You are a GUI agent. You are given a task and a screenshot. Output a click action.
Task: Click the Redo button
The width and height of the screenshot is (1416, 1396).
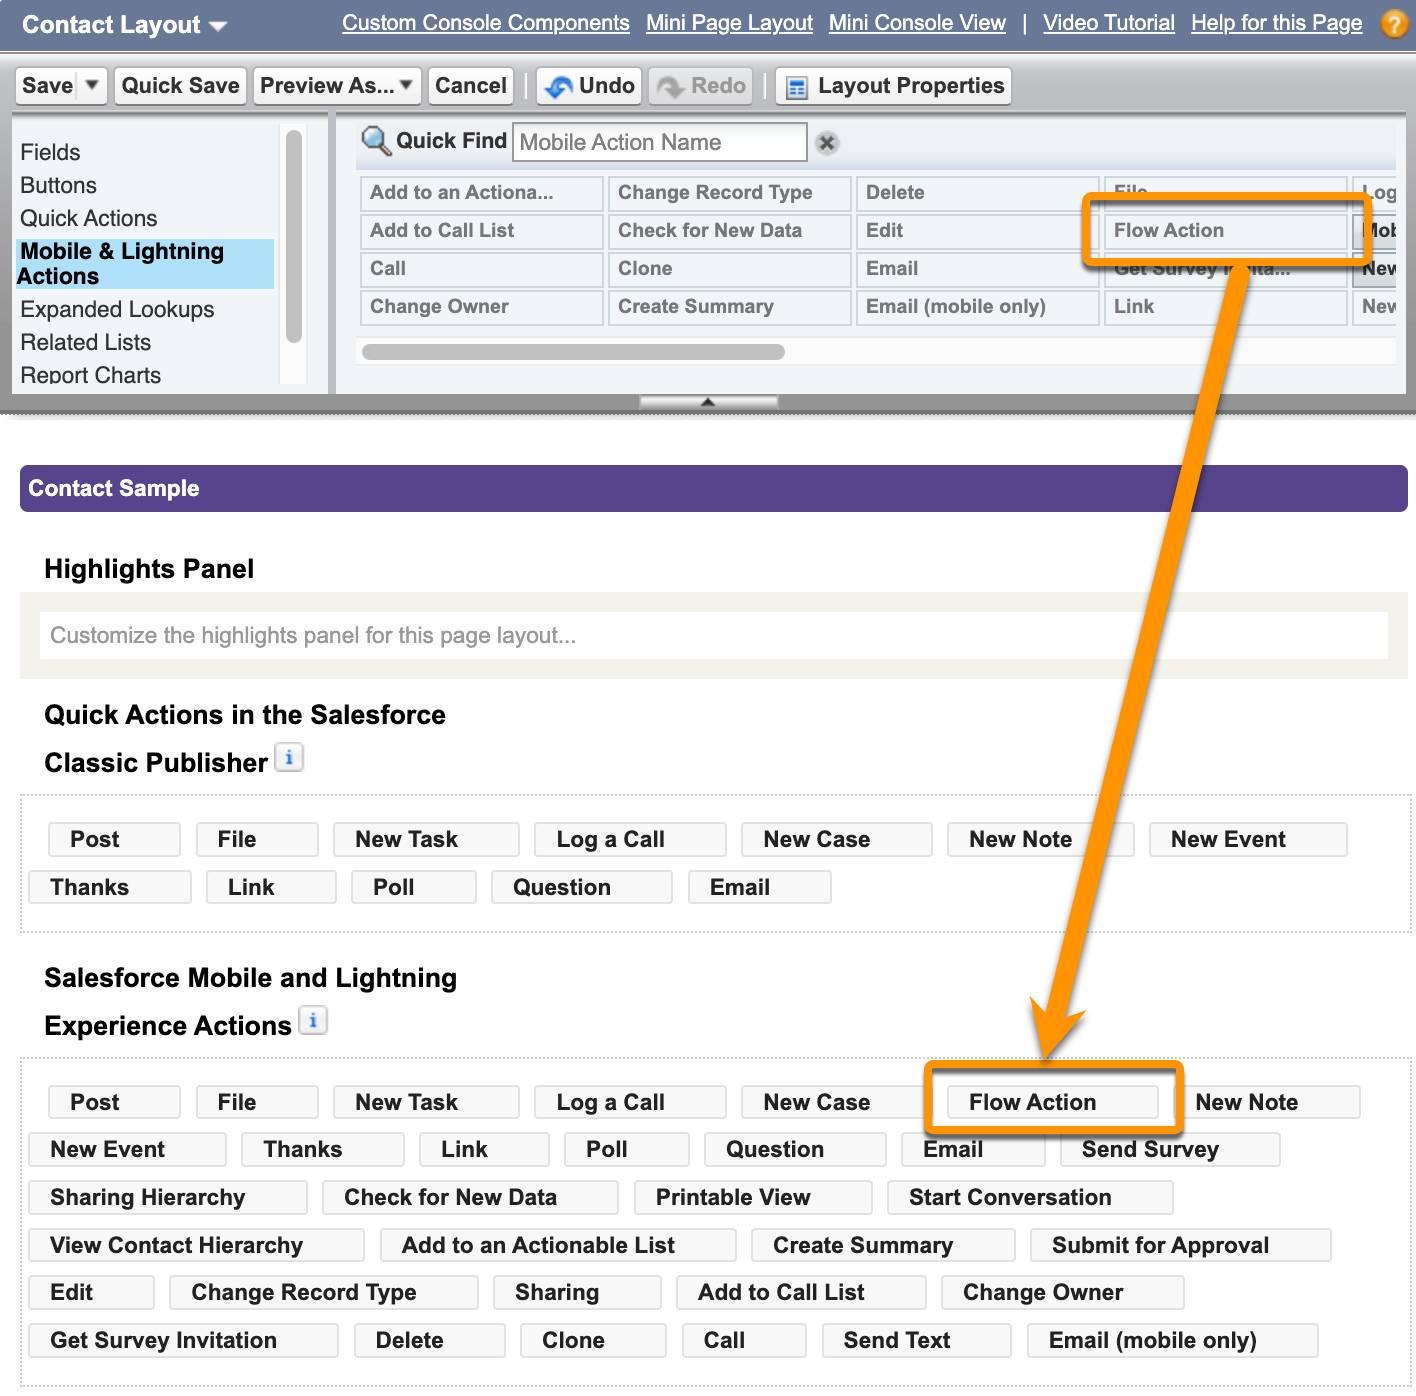701,86
